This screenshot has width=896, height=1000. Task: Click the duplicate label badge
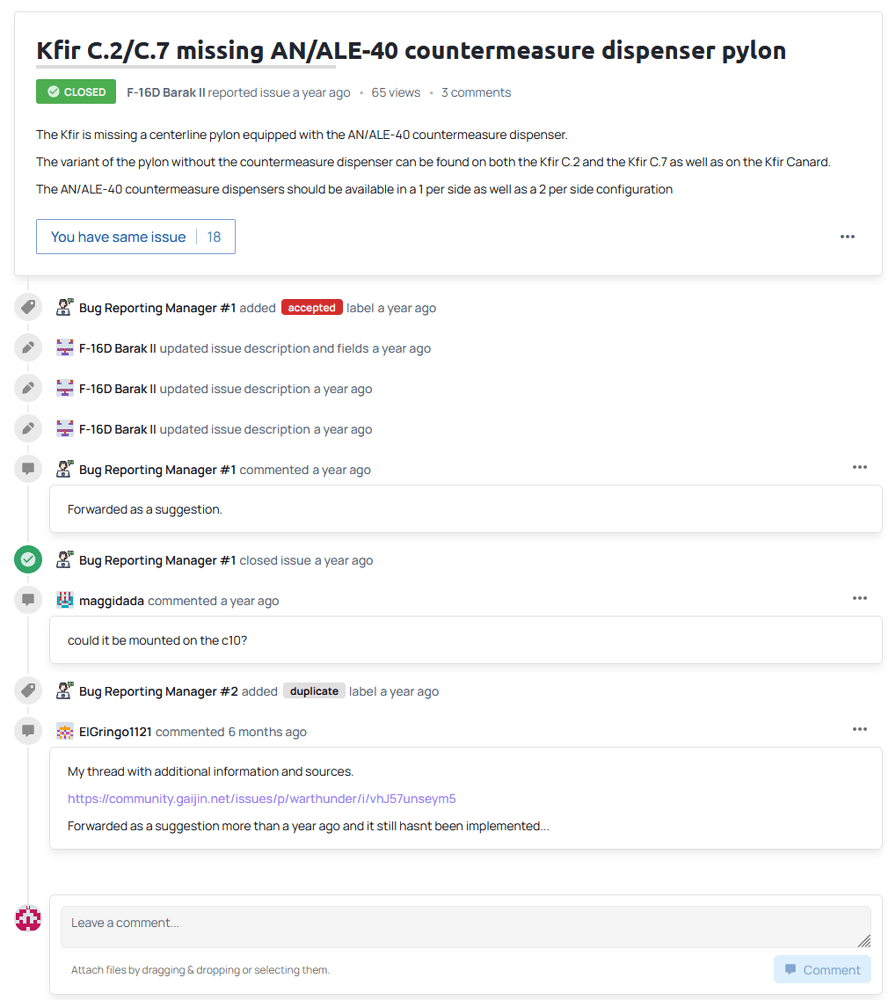coord(314,691)
